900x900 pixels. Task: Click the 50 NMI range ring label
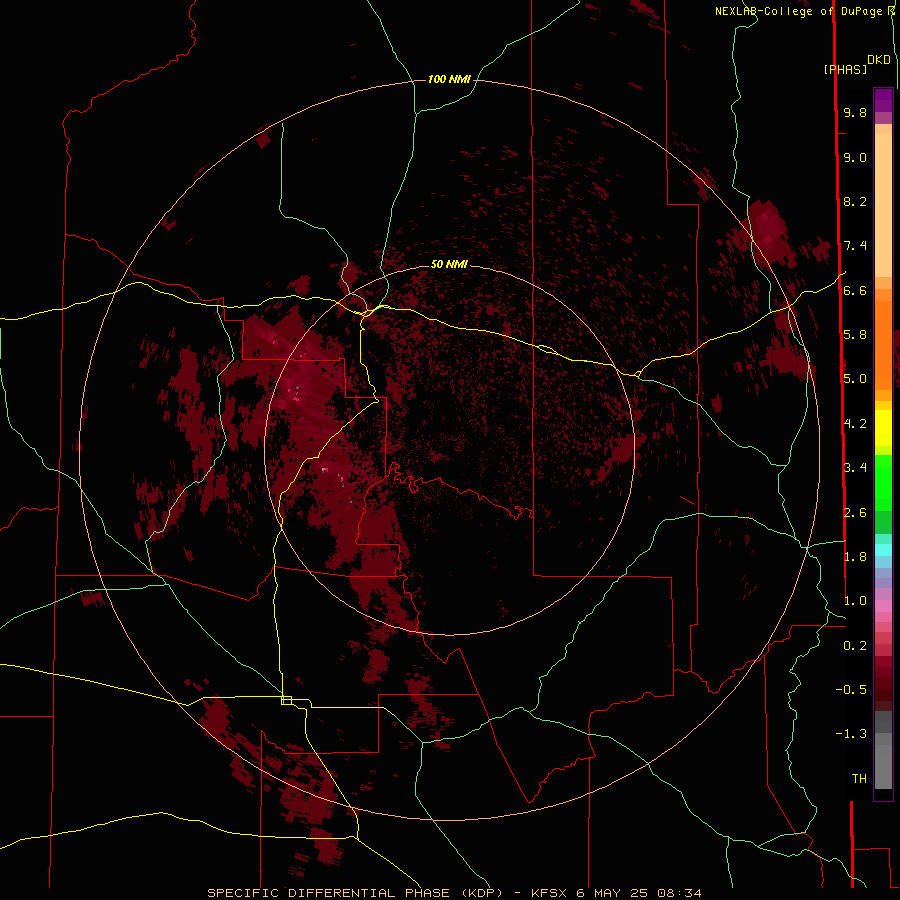click(x=449, y=264)
